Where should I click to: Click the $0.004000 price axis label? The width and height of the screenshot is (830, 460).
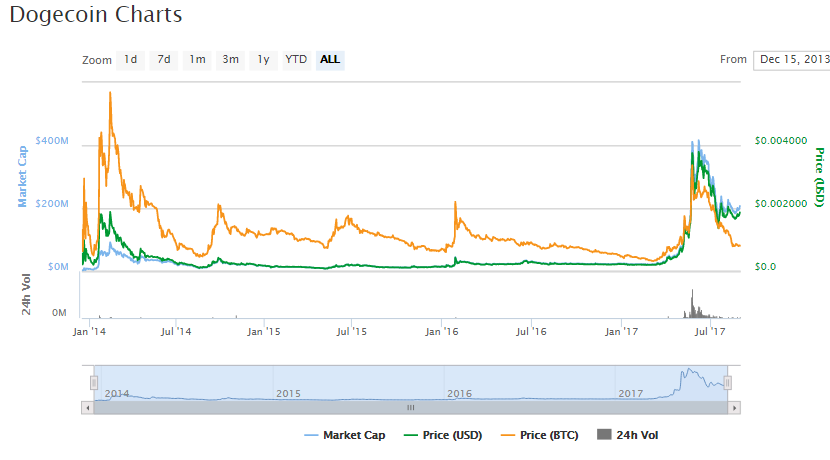tap(781, 141)
